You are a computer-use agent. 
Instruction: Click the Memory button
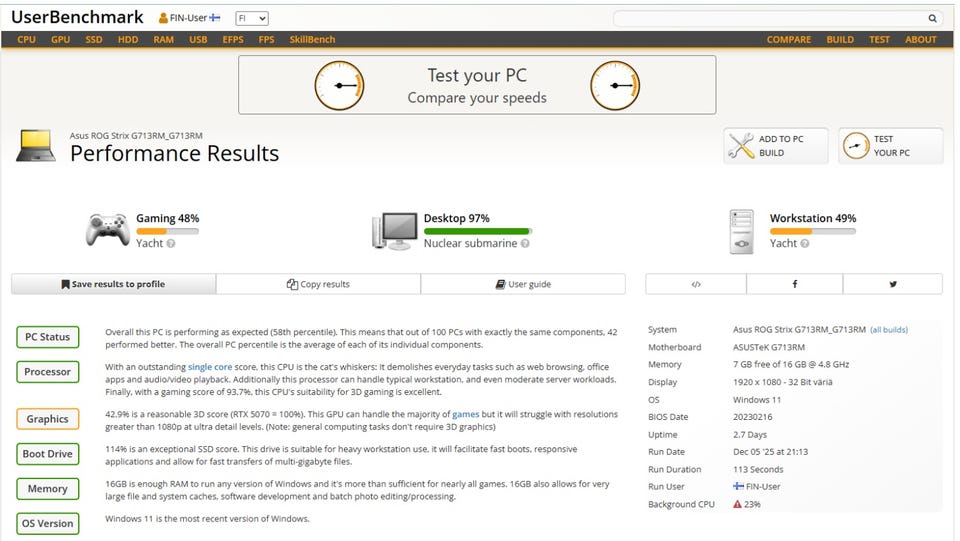48,489
